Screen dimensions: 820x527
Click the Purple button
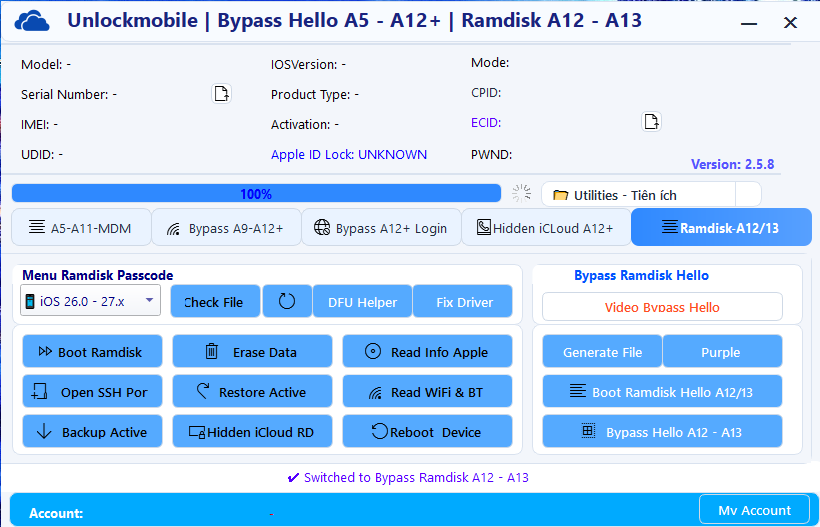pos(722,352)
